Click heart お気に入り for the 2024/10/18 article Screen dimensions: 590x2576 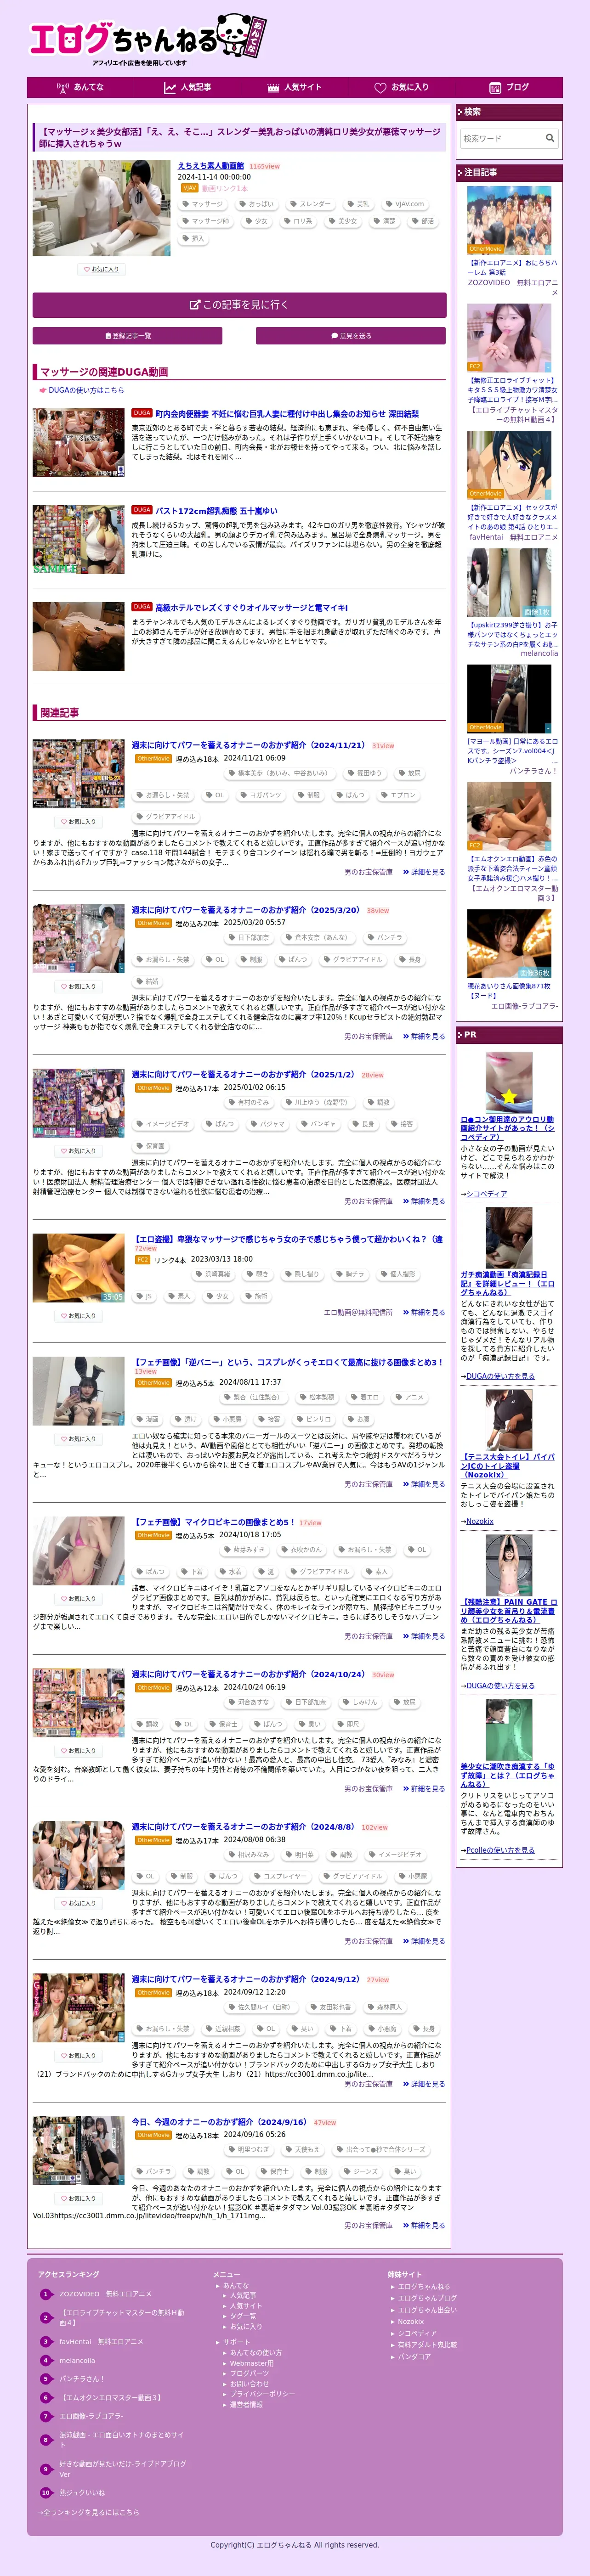click(x=78, y=1599)
